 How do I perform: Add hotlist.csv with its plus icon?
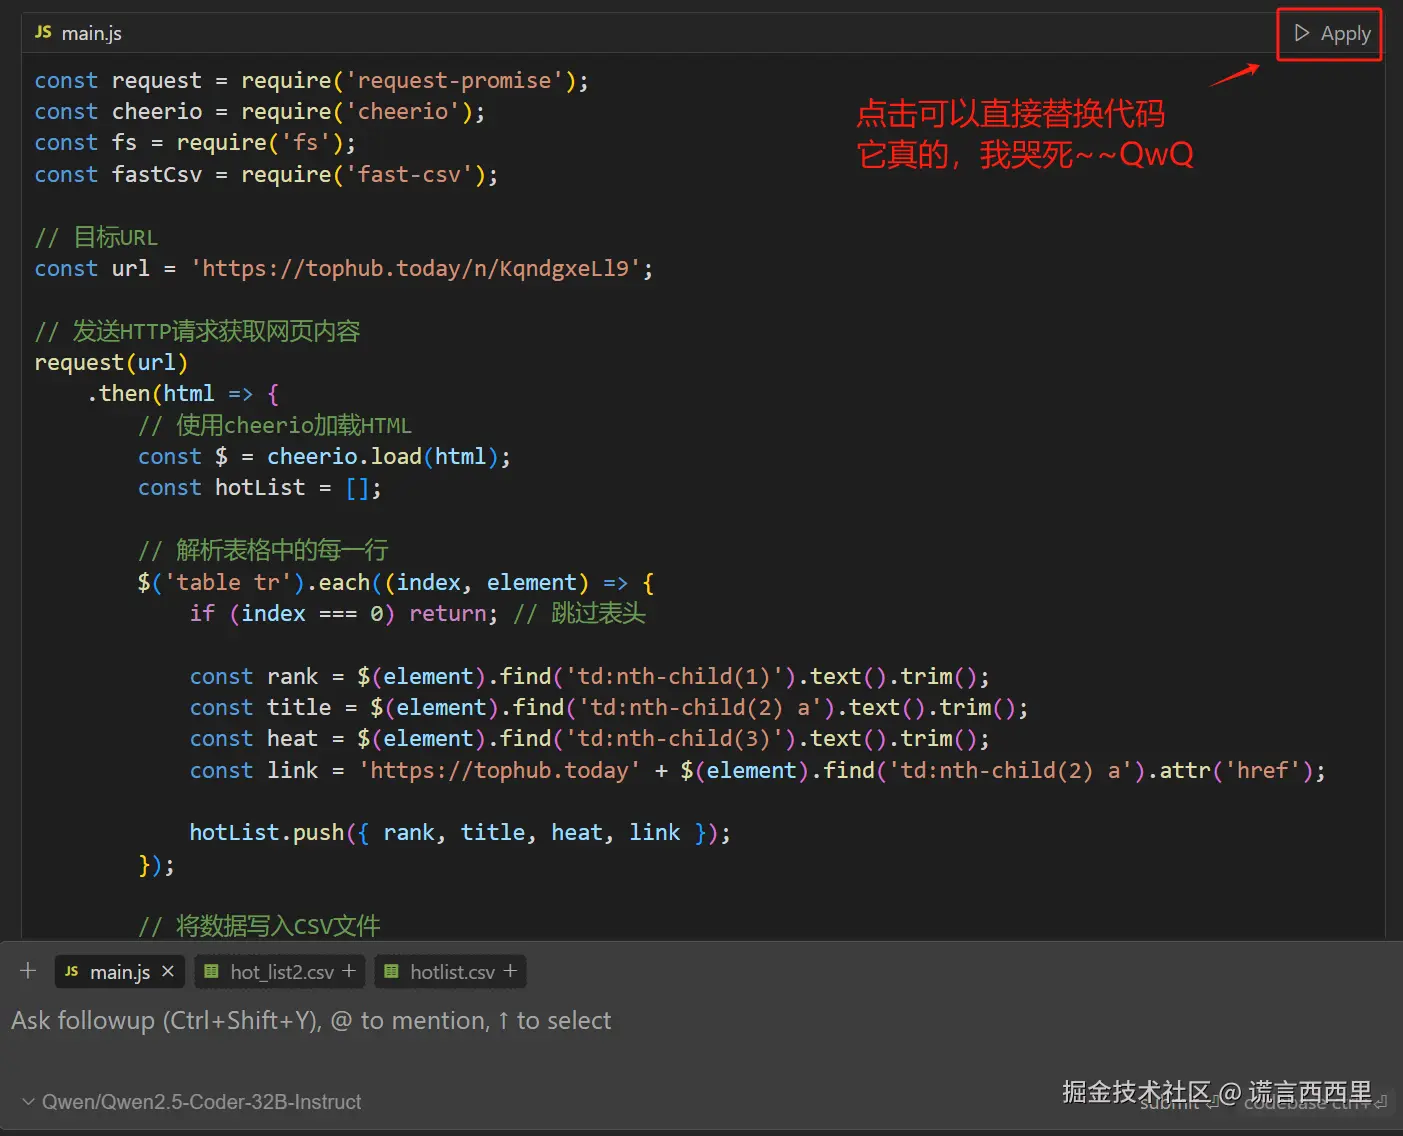click(510, 971)
